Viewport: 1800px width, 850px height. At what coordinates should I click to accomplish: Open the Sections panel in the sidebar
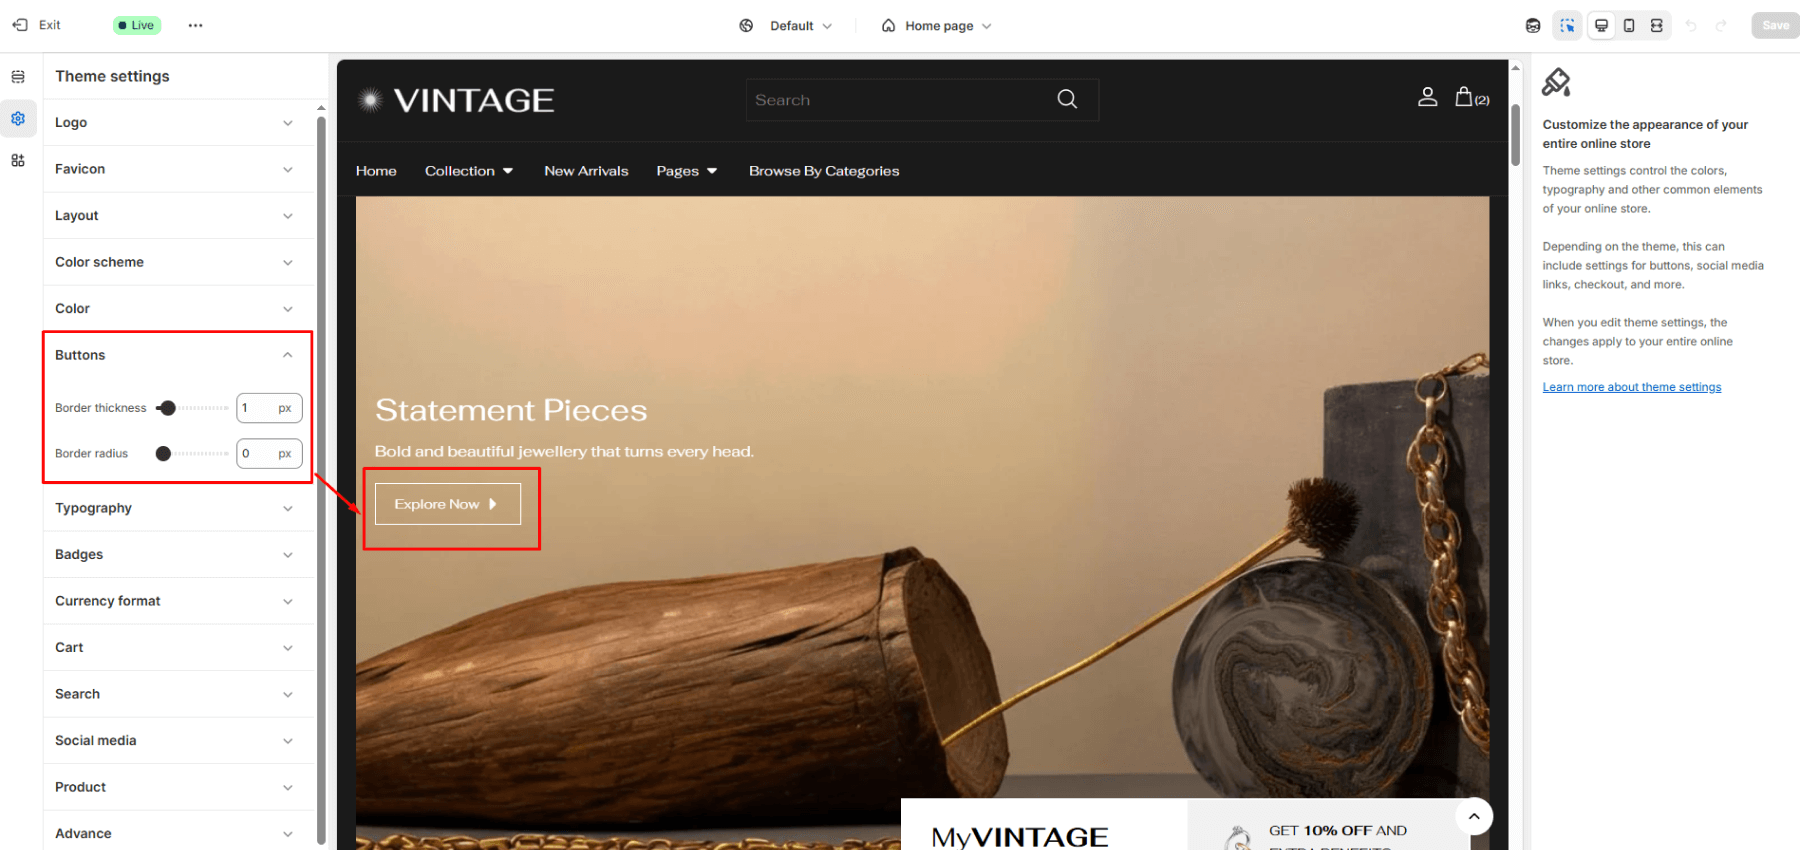pos(18,76)
